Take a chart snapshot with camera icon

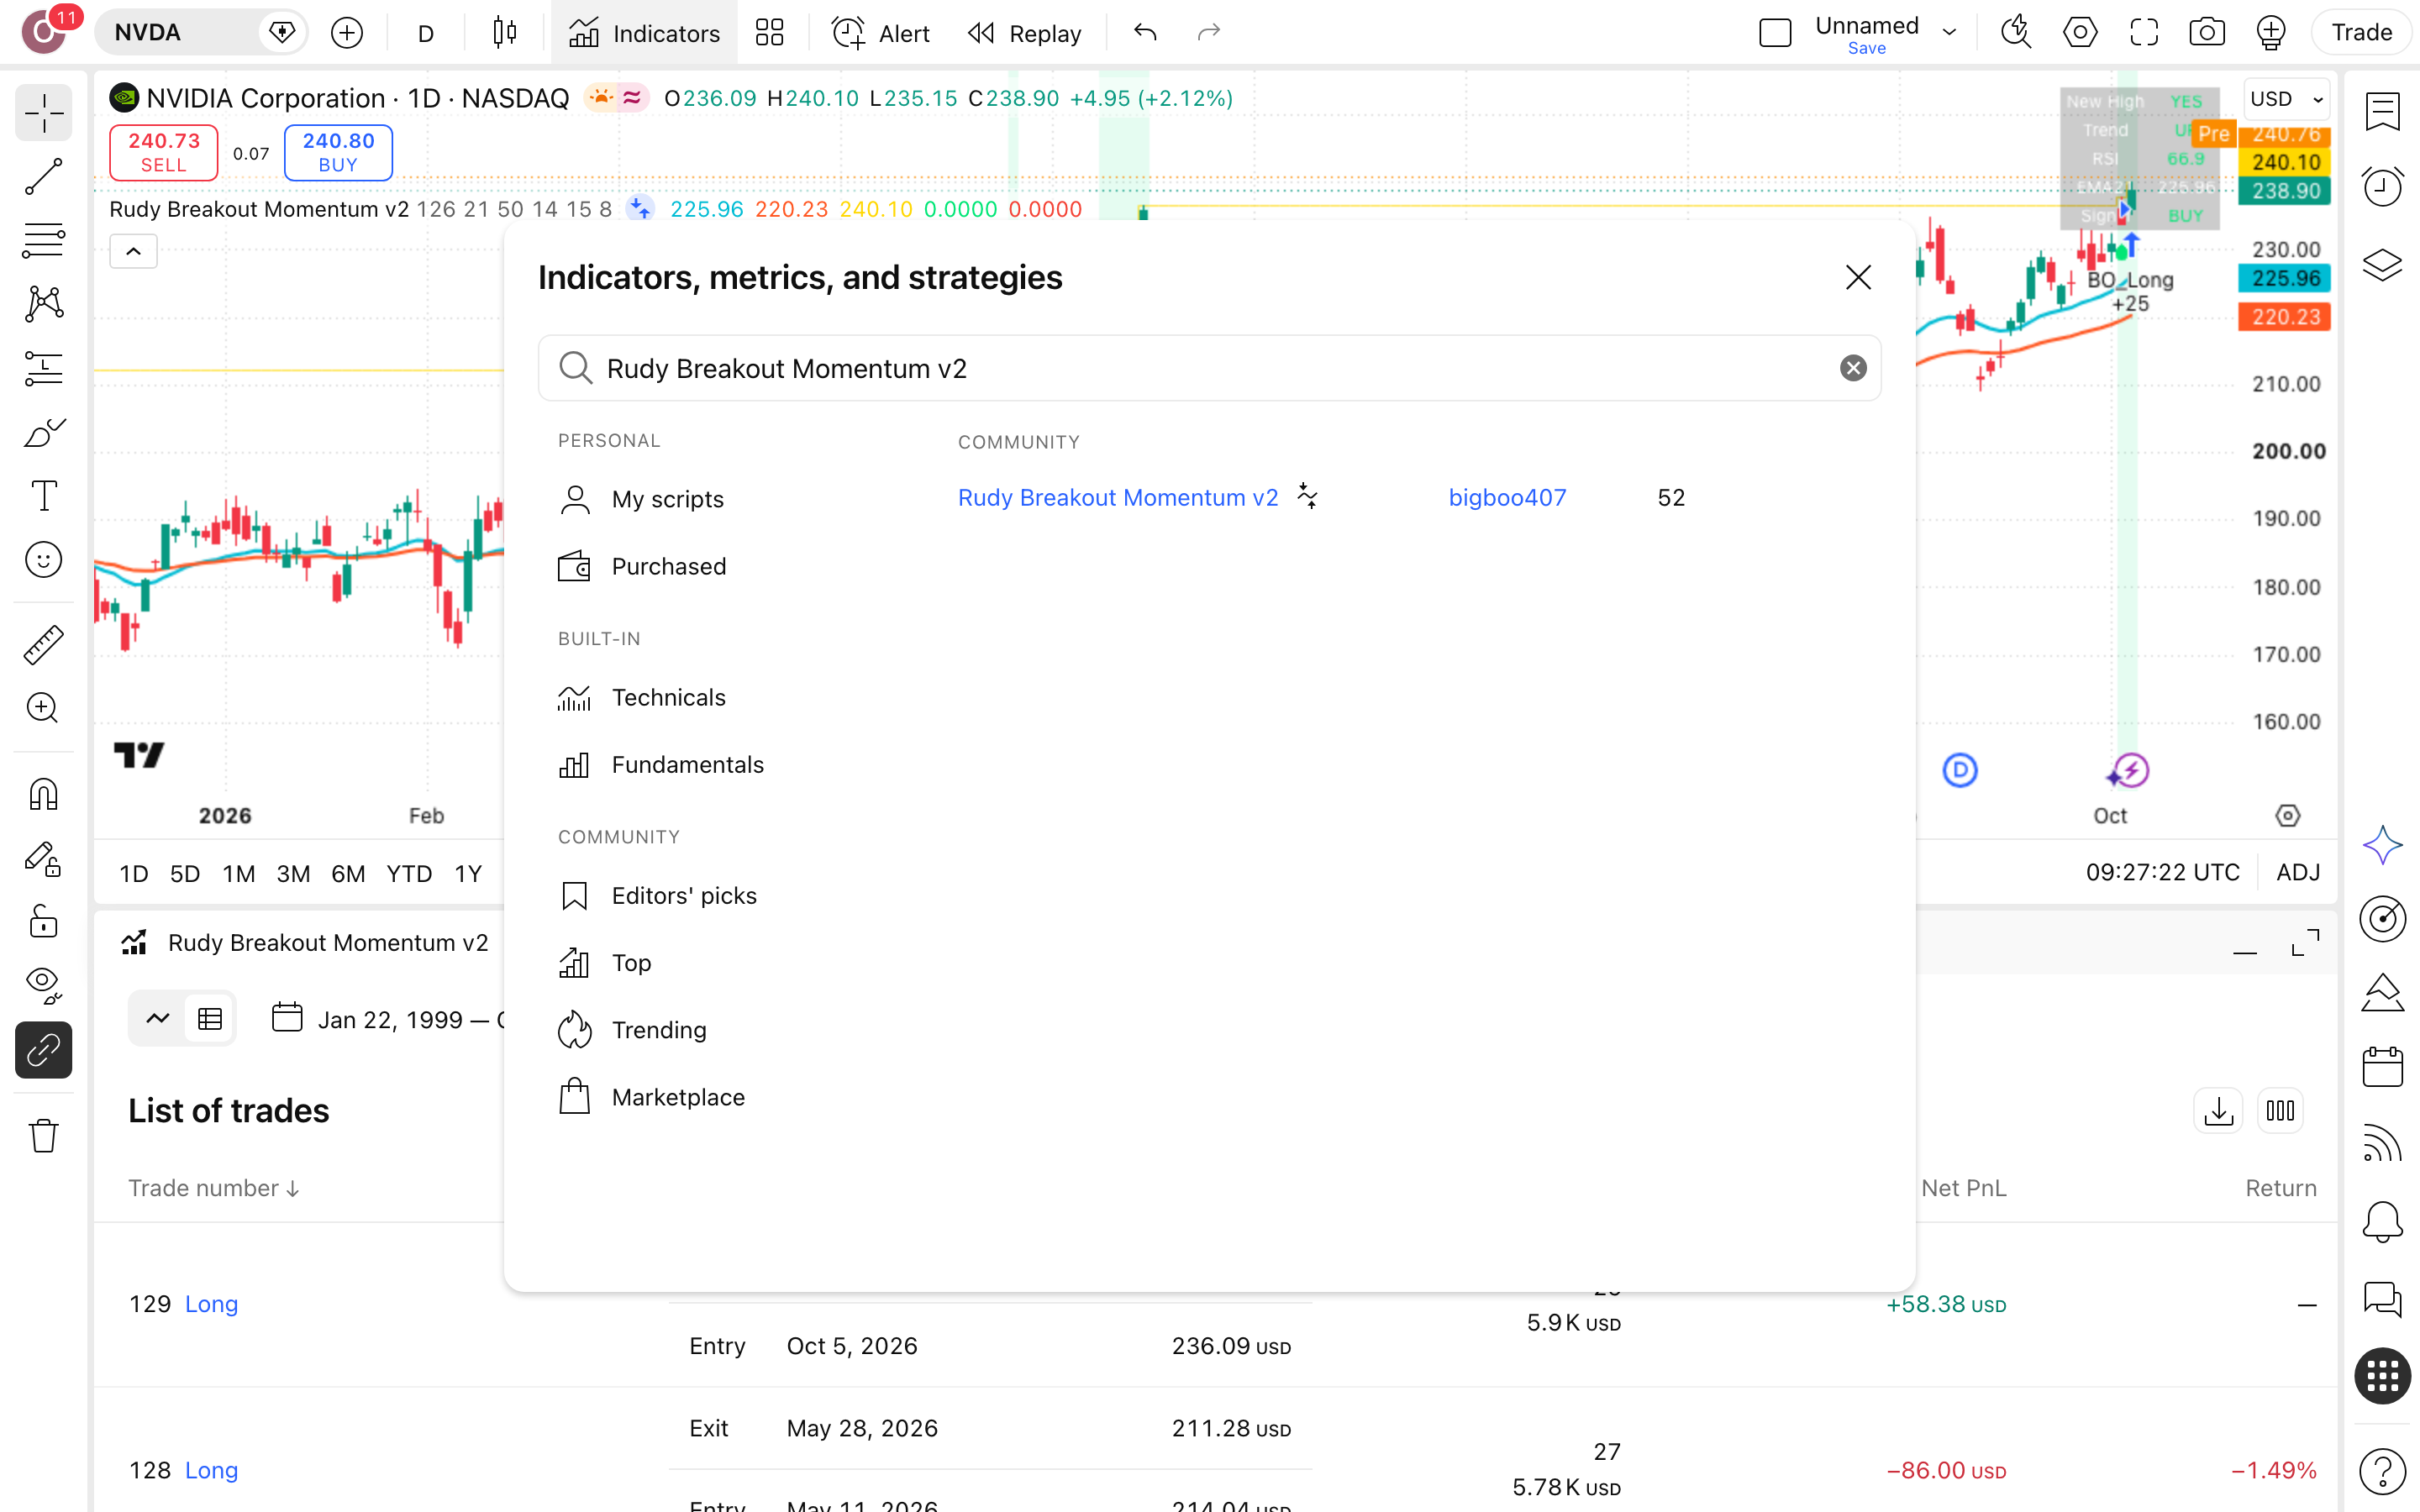coord(2206,33)
